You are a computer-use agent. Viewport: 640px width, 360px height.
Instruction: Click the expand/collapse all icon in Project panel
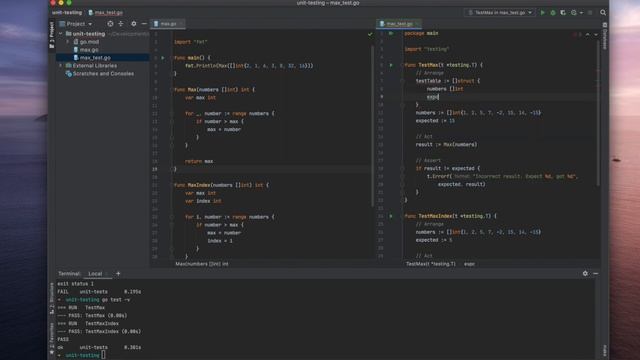121,24
